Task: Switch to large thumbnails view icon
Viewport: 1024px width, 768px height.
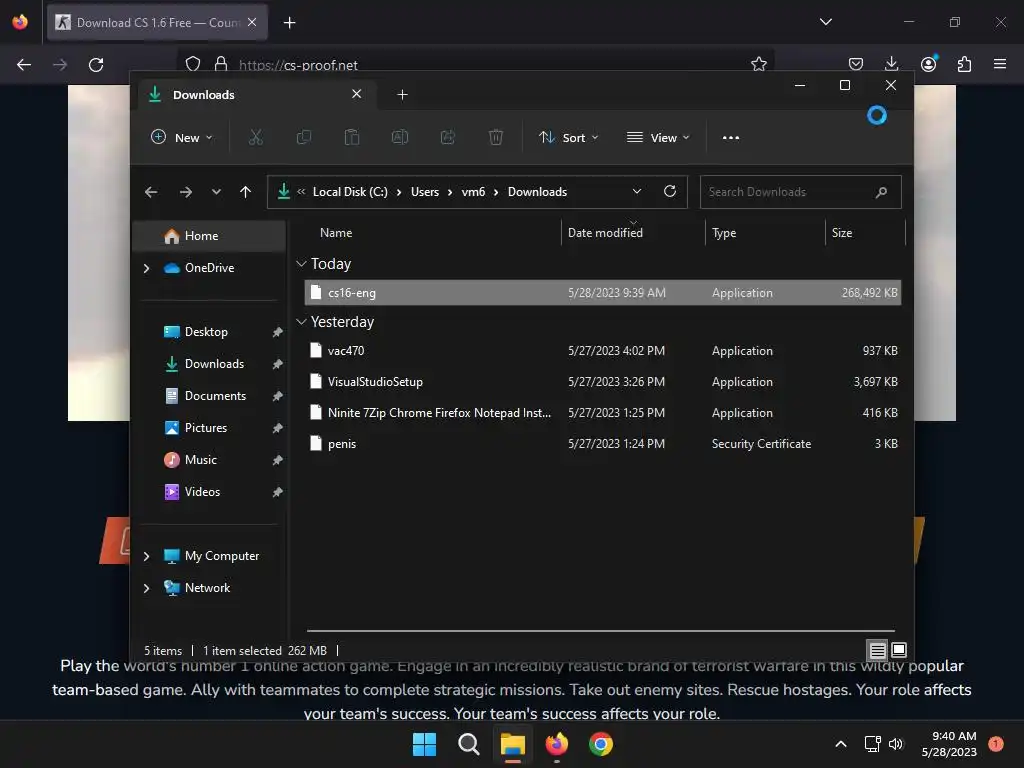Action: (899, 650)
